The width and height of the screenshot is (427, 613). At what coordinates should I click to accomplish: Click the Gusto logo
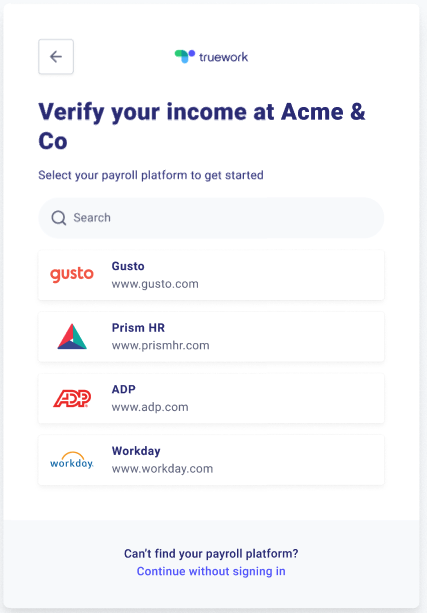(x=72, y=275)
